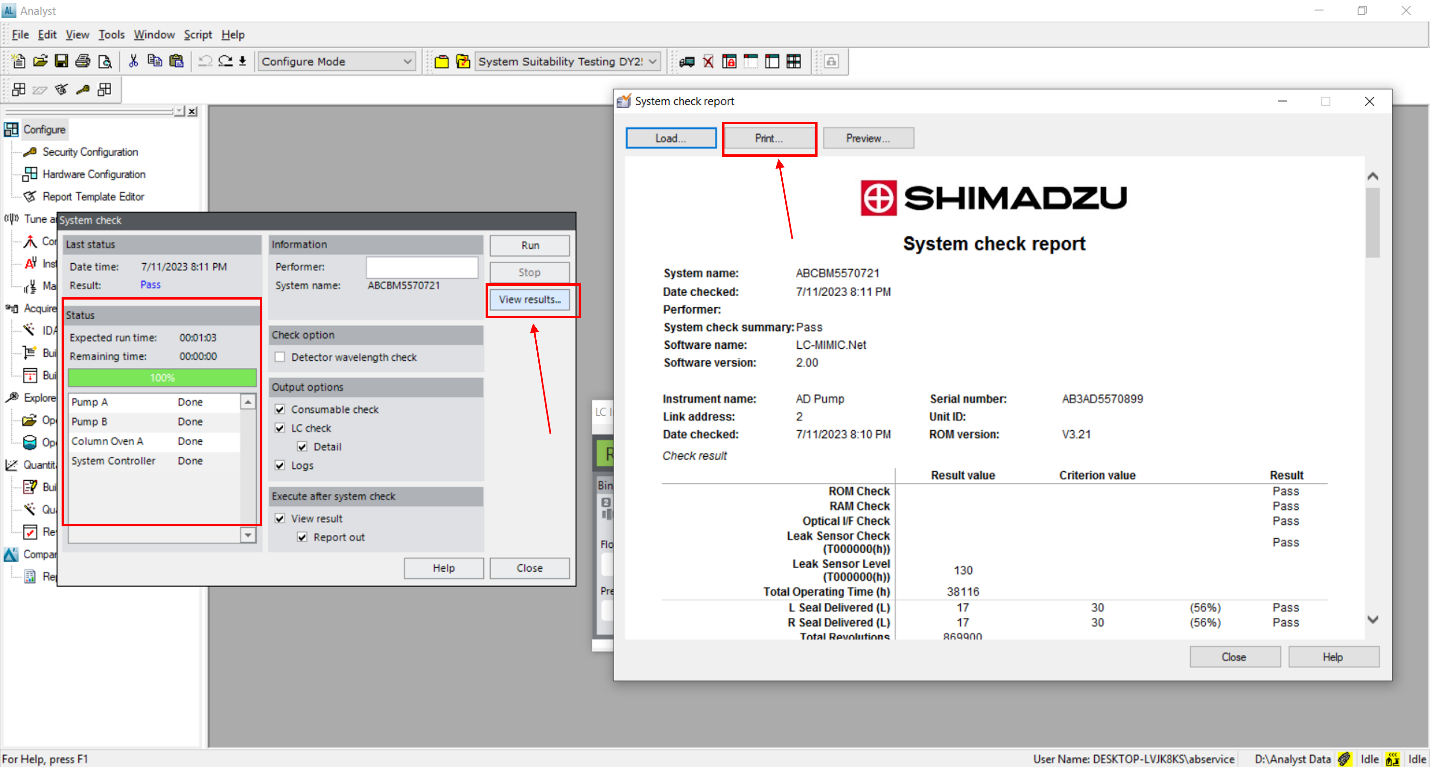Viewport: 1430px width, 767px height.
Task: Open the Tools menu
Action: 110,34
